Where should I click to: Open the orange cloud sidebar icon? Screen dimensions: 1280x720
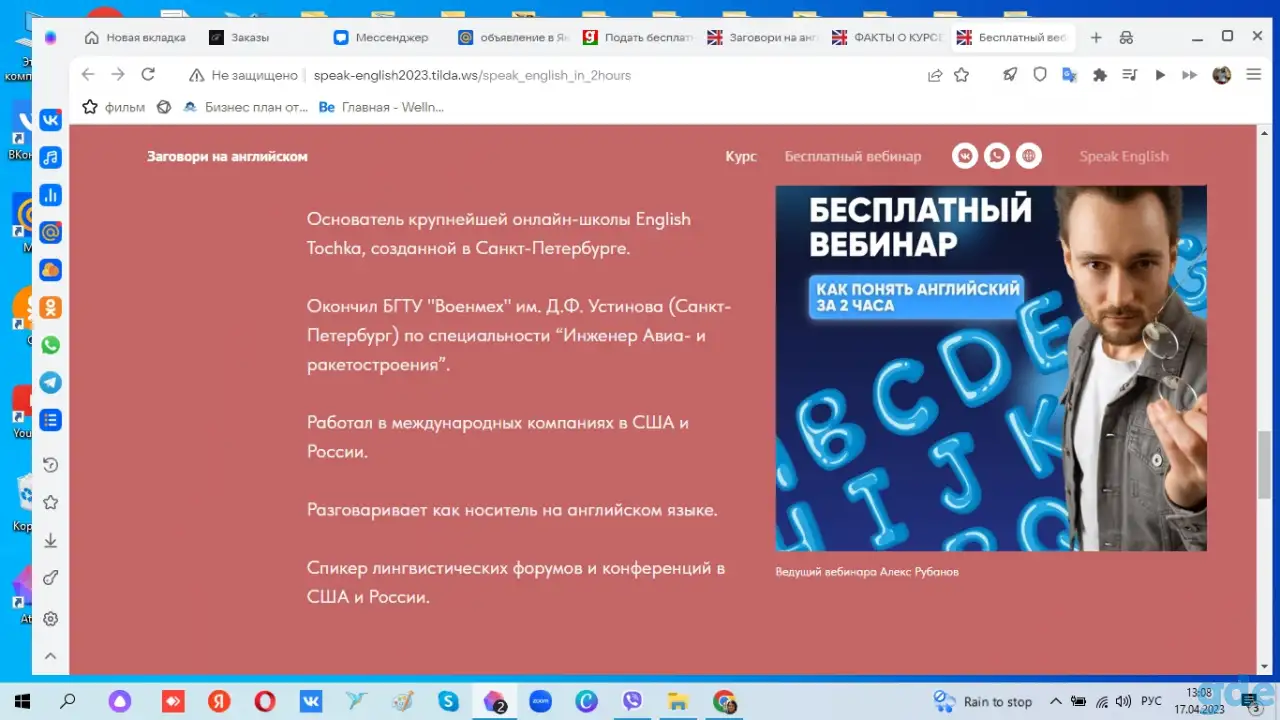(50, 270)
